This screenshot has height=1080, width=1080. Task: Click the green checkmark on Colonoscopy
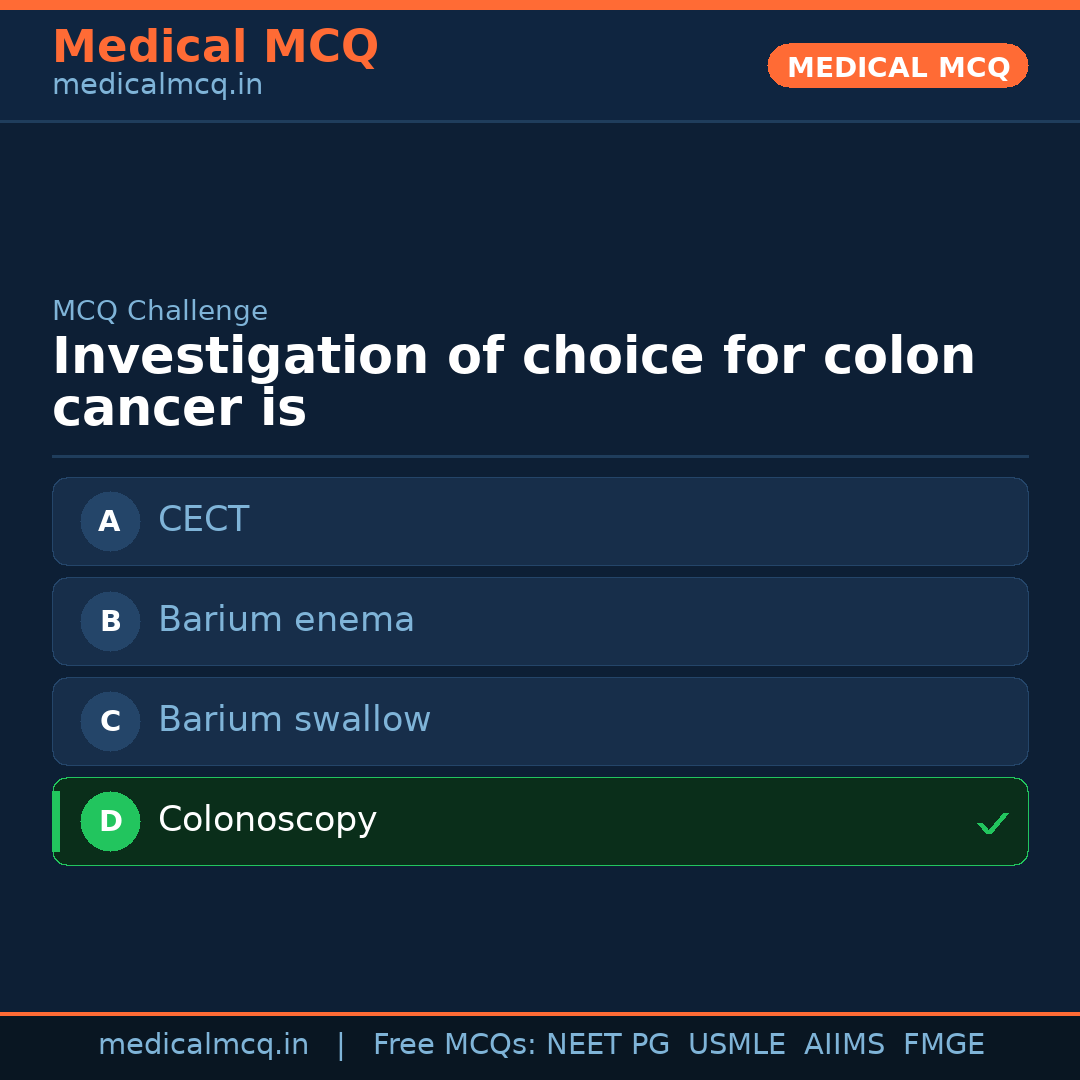(992, 824)
